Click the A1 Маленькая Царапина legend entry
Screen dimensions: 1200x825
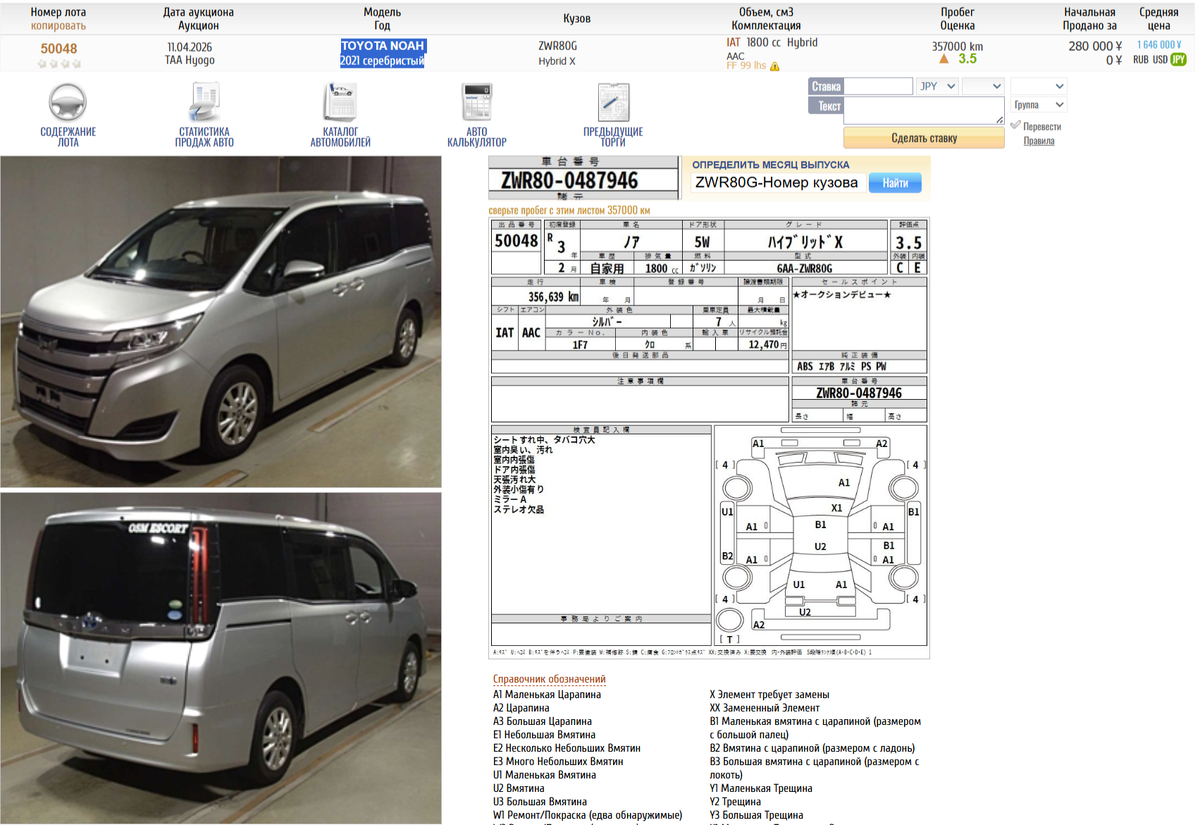(548, 694)
